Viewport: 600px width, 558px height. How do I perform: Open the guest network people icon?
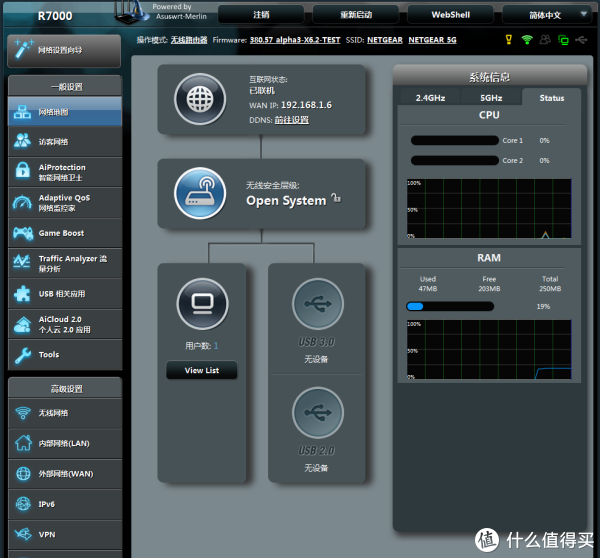point(23,140)
